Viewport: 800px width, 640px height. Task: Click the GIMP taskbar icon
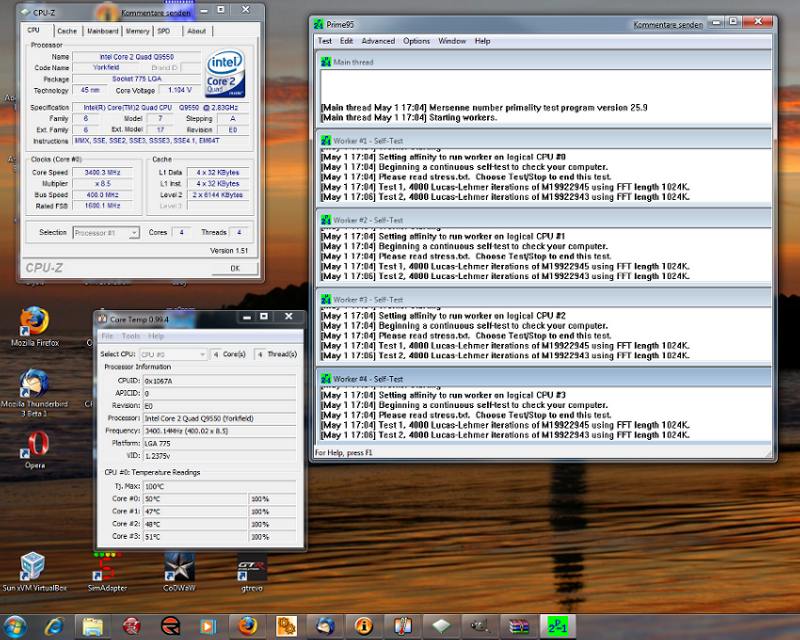tap(480, 626)
